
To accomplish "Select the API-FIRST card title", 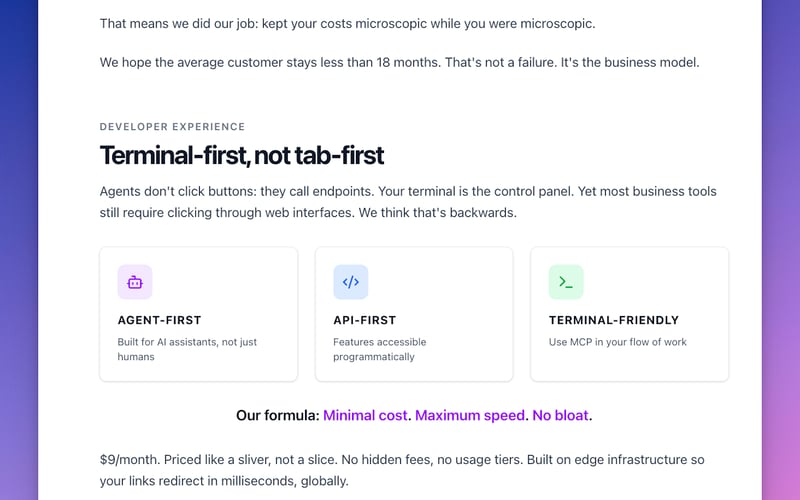I will coord(364,321).
